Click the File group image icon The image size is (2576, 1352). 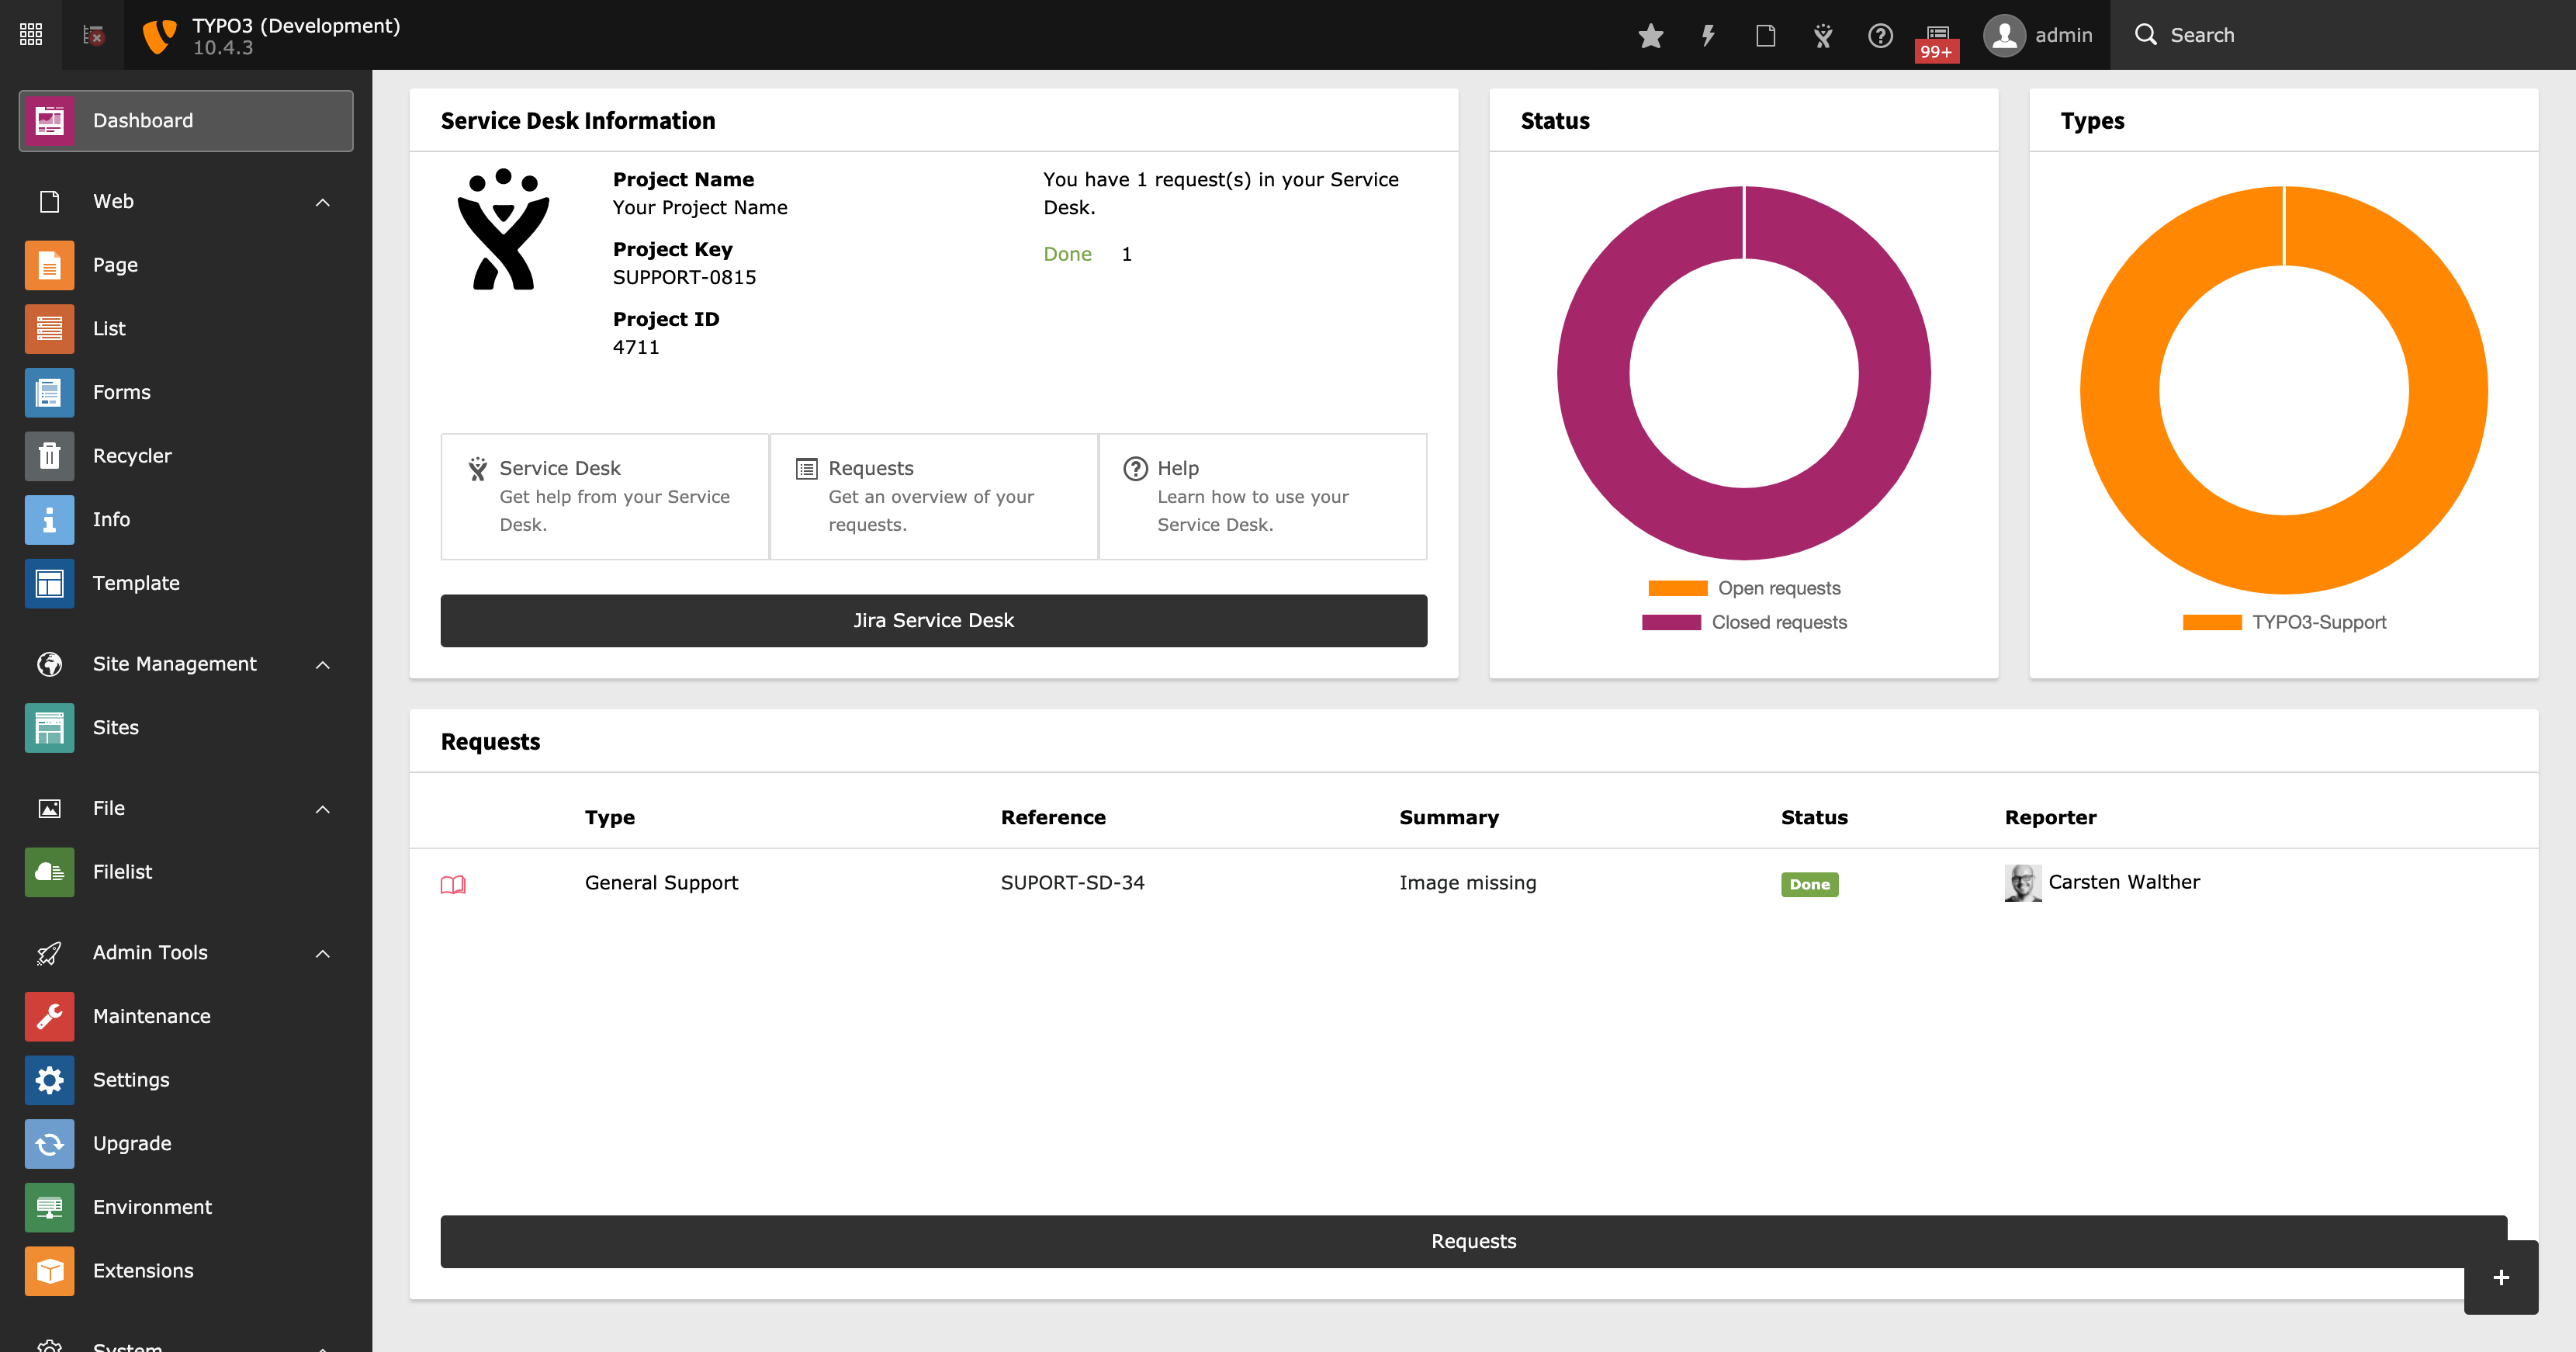coord(49,809)
